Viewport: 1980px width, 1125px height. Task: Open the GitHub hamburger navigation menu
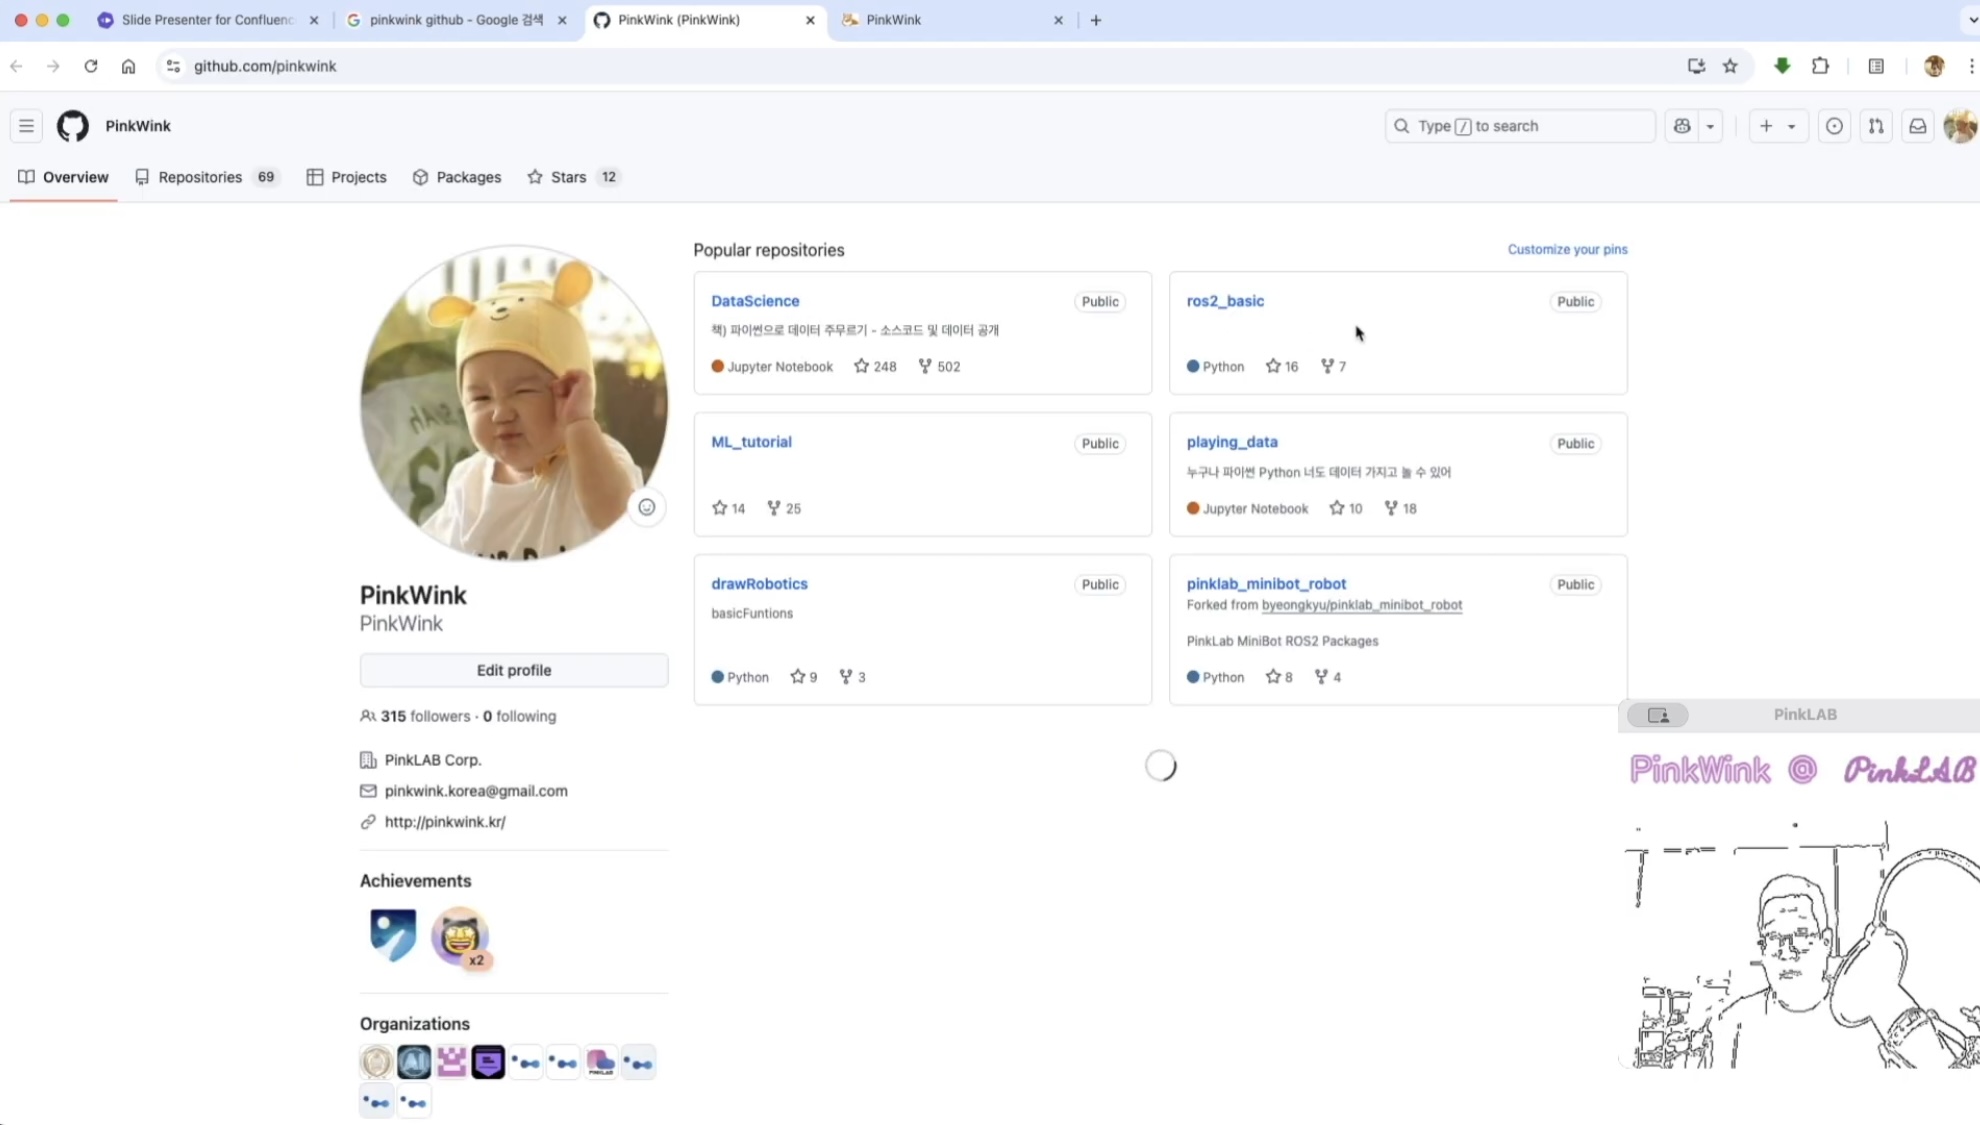(x=26, y=126)
